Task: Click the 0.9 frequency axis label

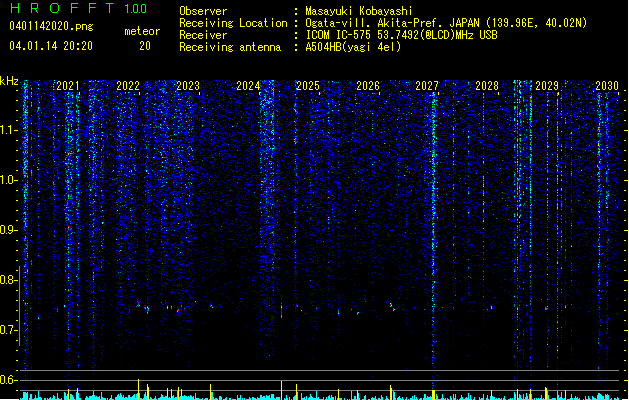Action: pos(9,230)
